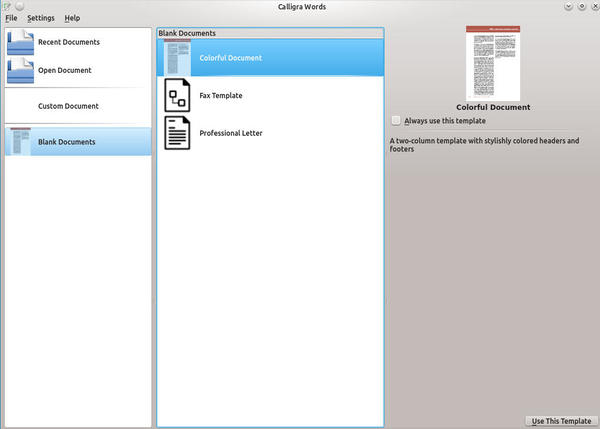The image size is (600, 429).
Task: Select the Blank Documents sidebar label
Action: pyautogui.click(x=67, y=142)
